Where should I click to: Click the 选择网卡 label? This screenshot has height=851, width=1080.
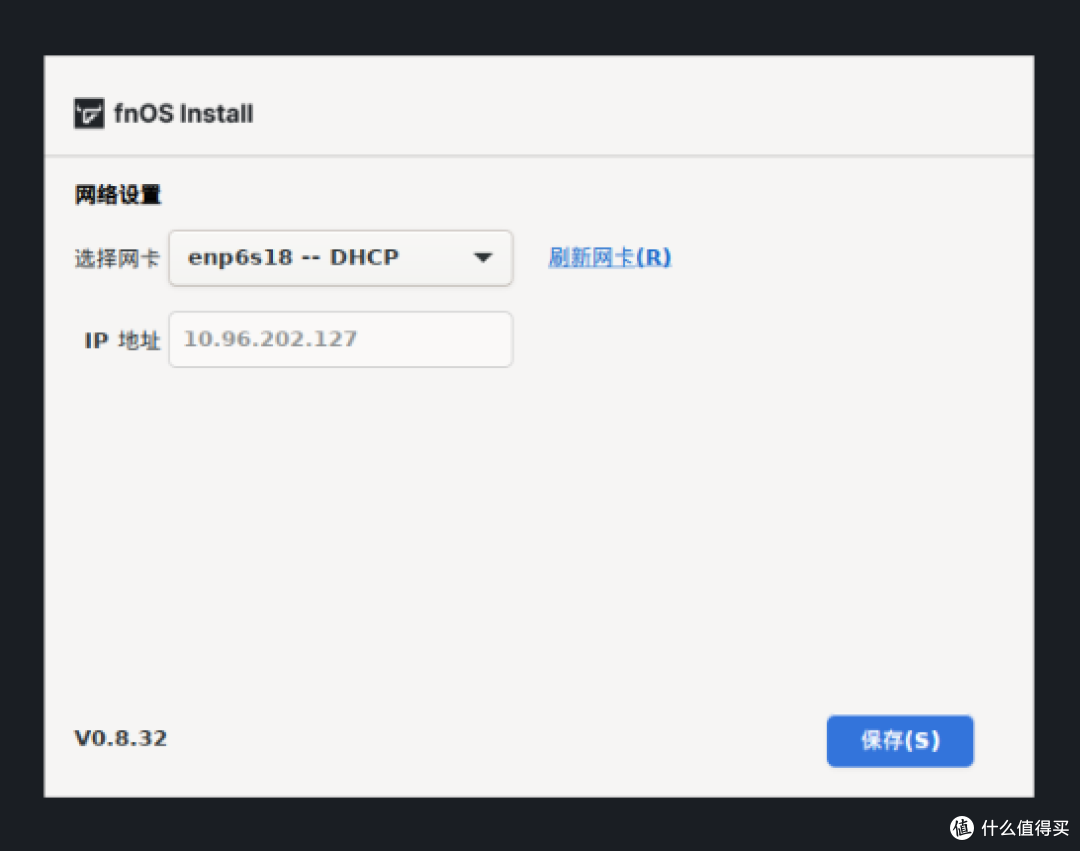(117, 259)
